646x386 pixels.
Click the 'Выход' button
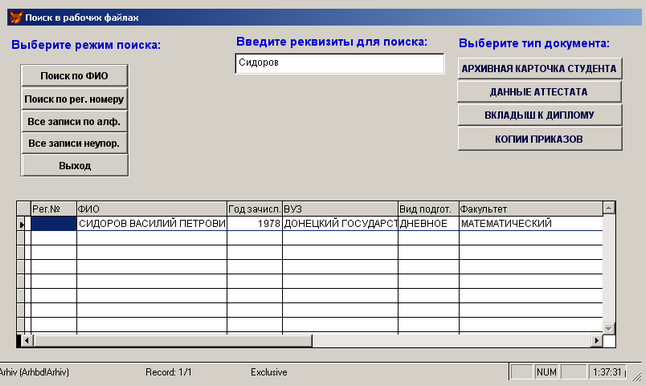[74, 166]
